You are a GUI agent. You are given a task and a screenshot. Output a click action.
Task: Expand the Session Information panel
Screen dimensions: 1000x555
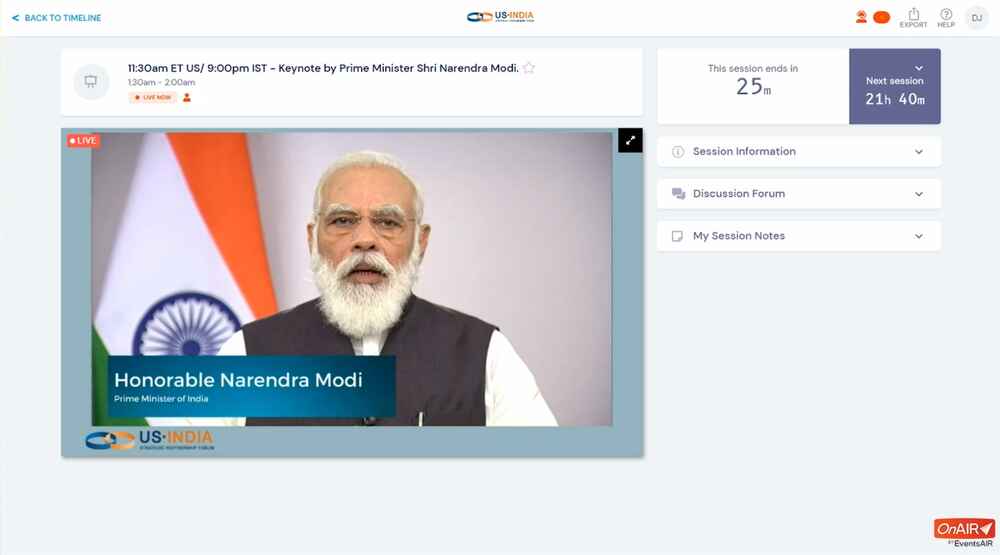pos(798,152)
